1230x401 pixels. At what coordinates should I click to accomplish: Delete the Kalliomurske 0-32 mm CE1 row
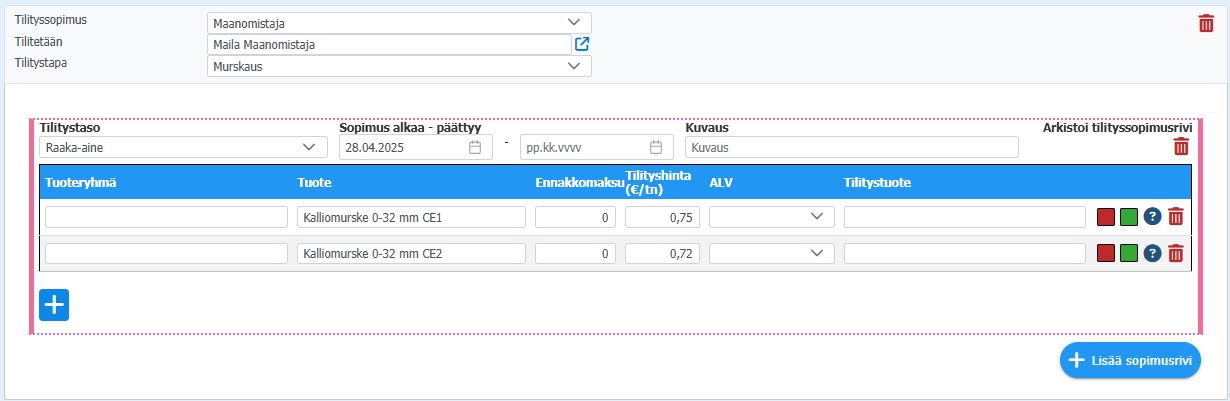click(1176, 217)
